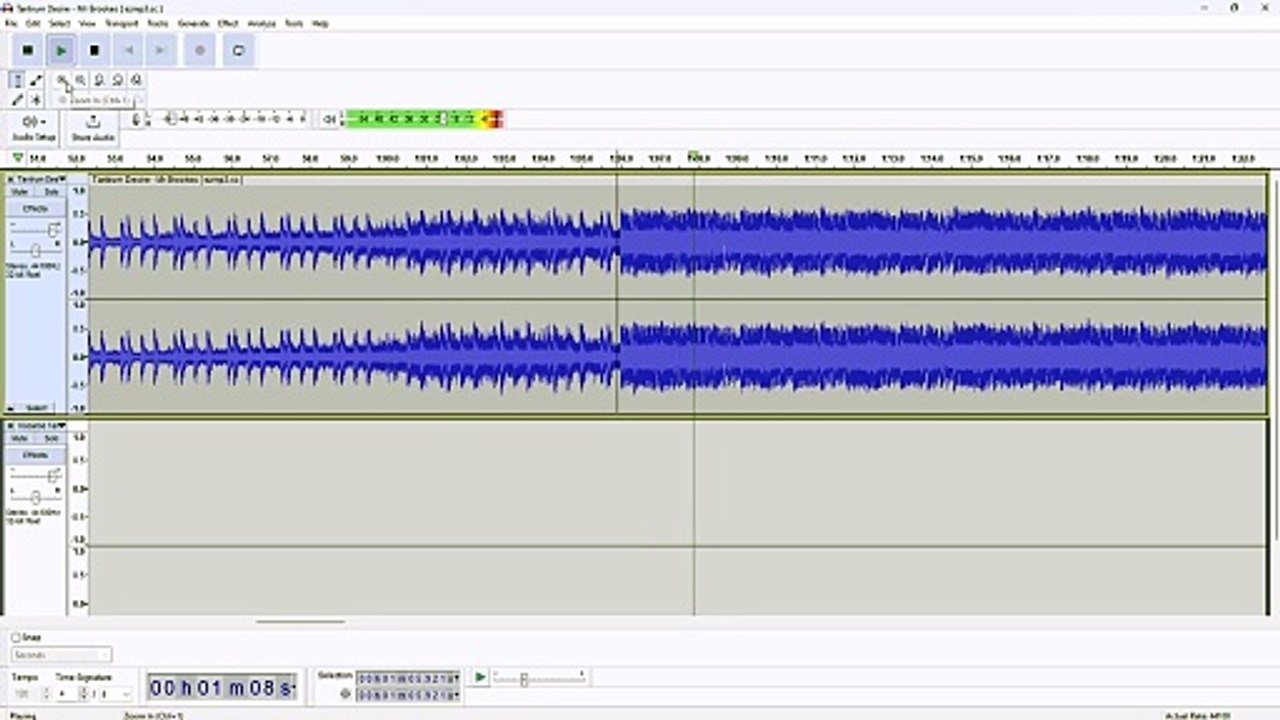Open the Tracks menu

coord(158,22)
